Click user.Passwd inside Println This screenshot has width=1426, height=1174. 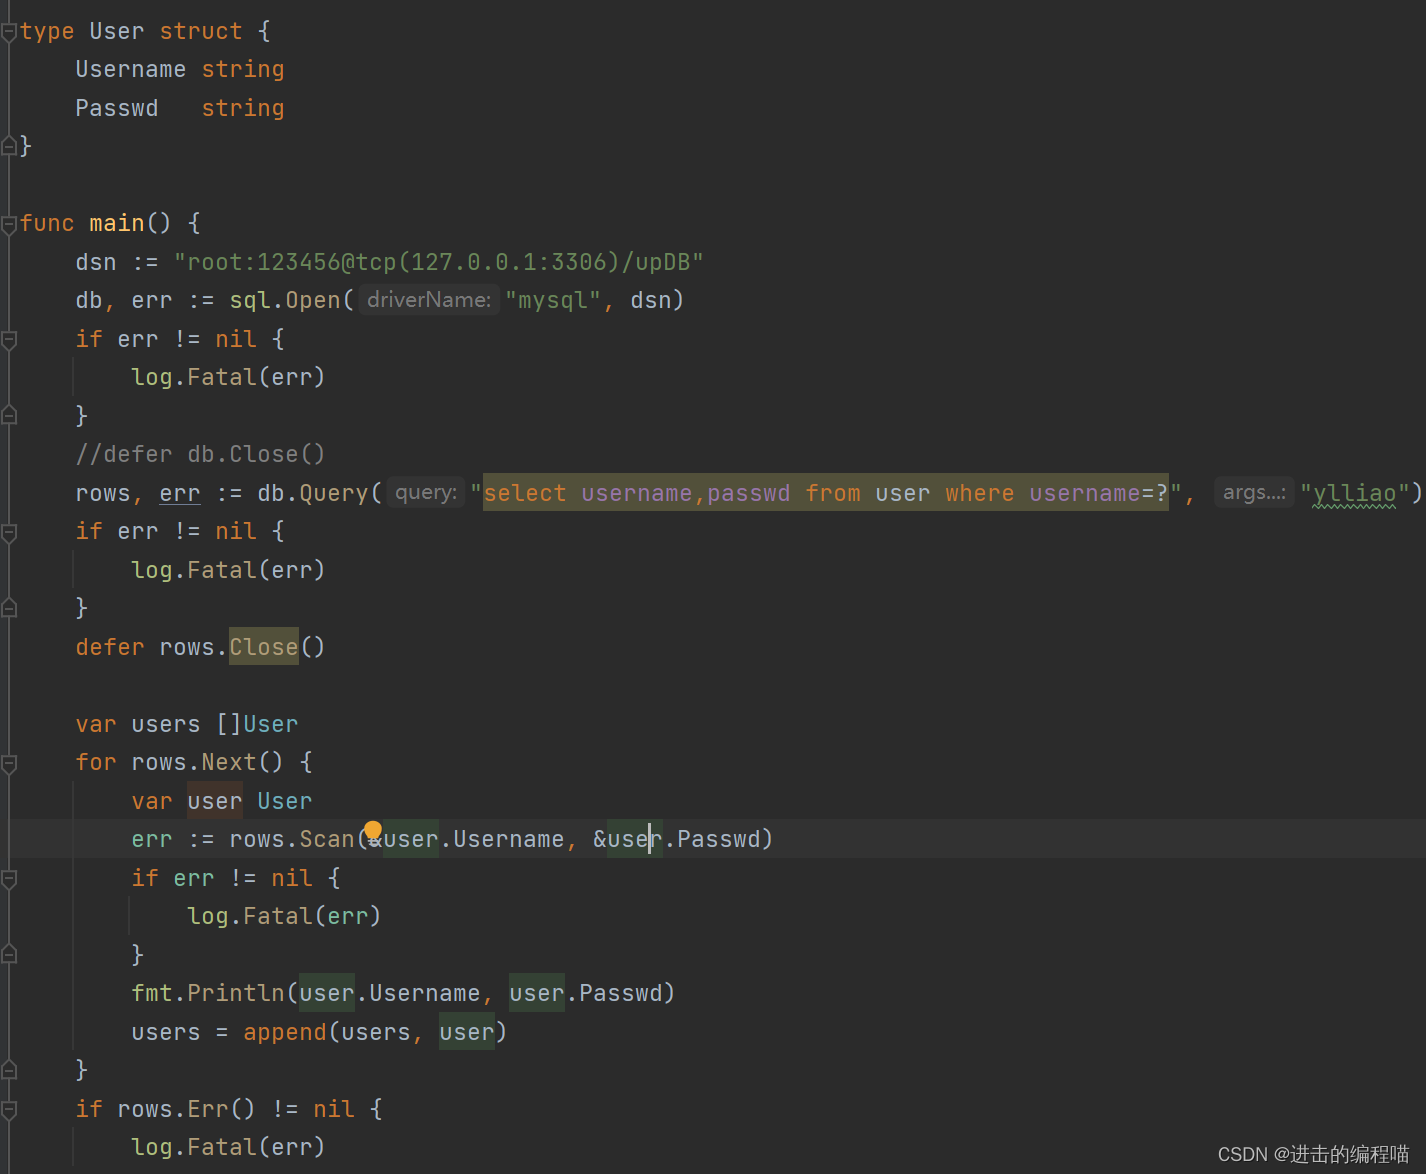(x=586, y=993)
